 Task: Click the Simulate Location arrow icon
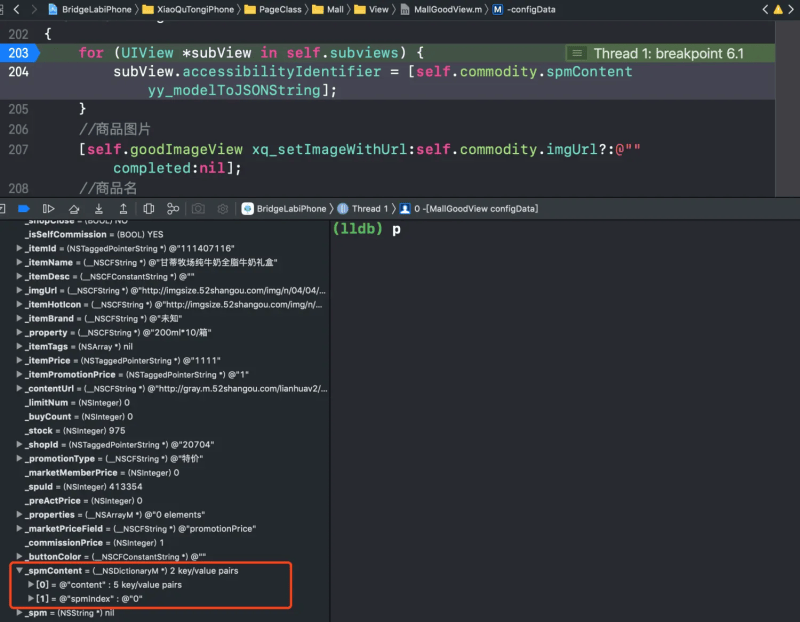(x=222, y=209)
